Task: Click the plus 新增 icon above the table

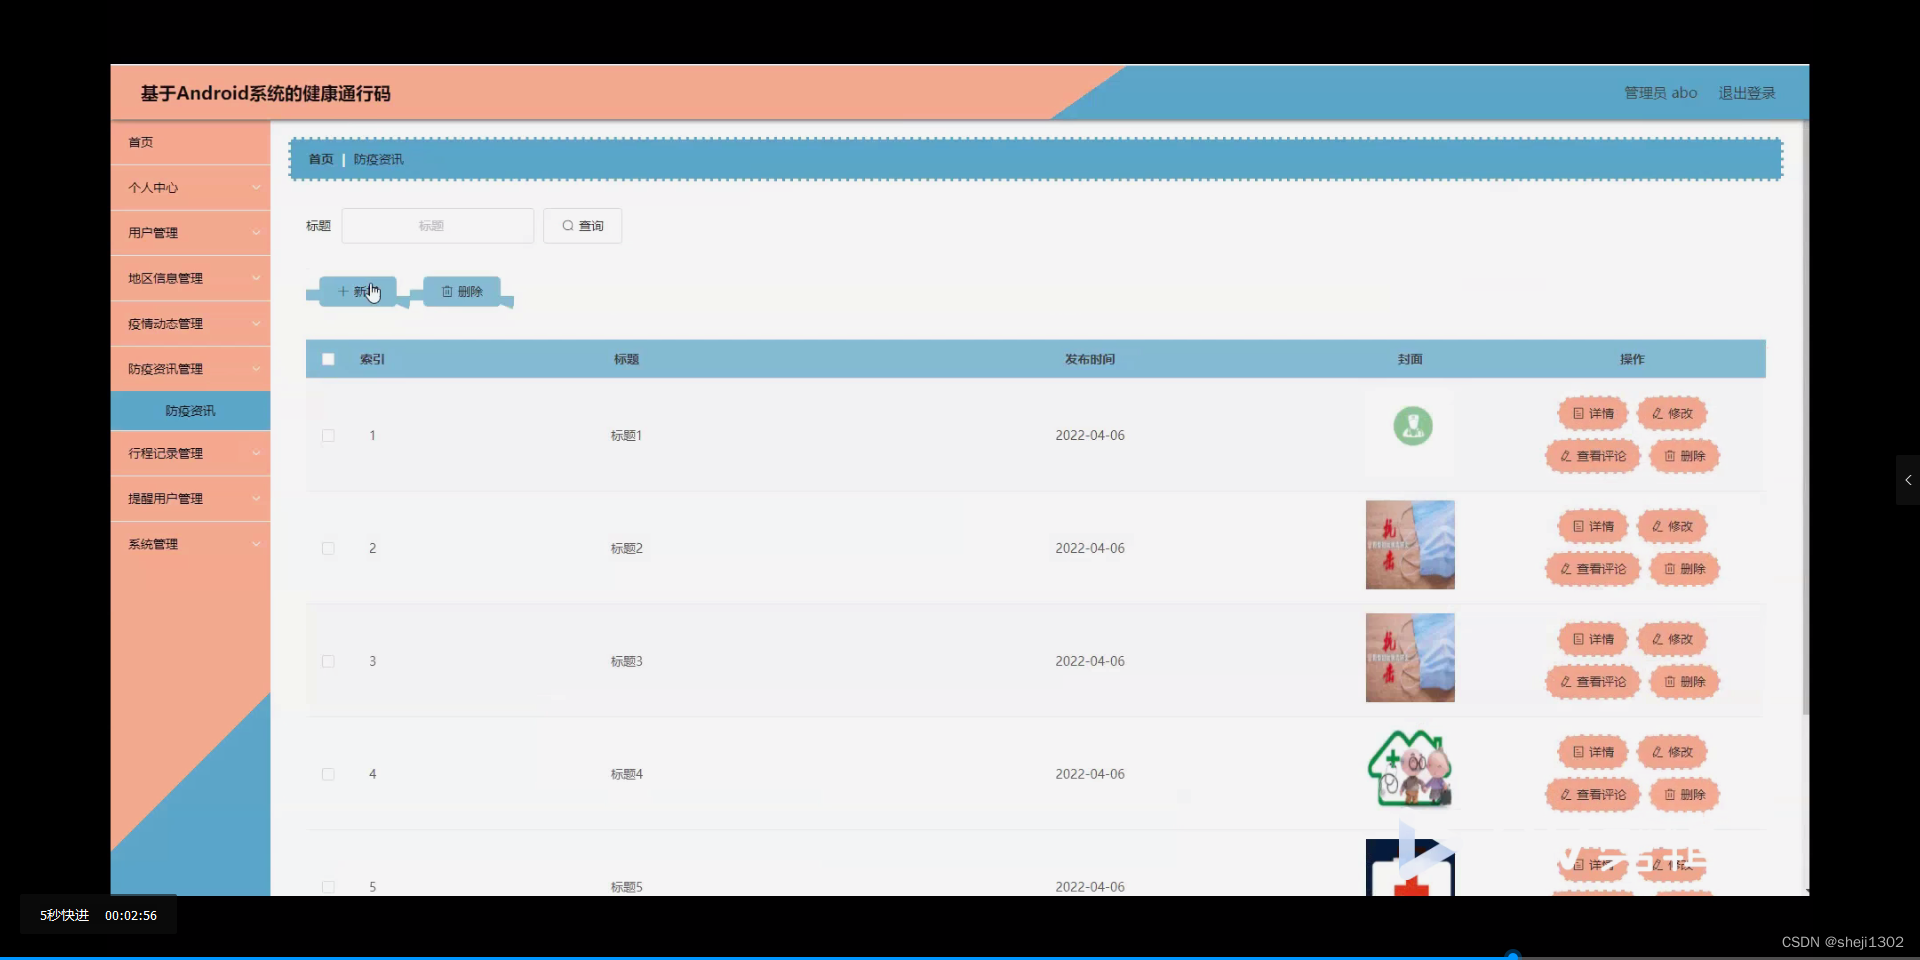Action: point(345,291)
